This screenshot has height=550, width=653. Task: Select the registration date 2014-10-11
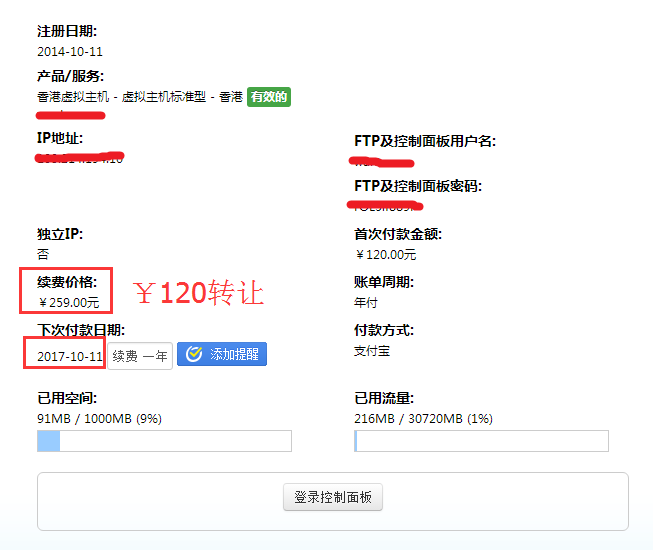pos(70,51)
